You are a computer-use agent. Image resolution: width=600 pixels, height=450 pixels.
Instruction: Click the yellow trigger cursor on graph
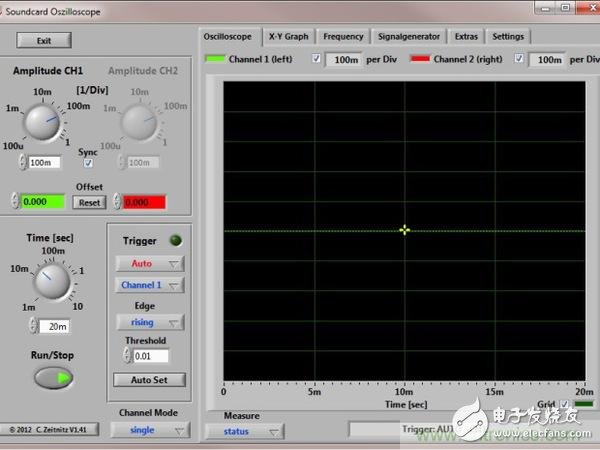pyautogui.click(x=405, y=229)
